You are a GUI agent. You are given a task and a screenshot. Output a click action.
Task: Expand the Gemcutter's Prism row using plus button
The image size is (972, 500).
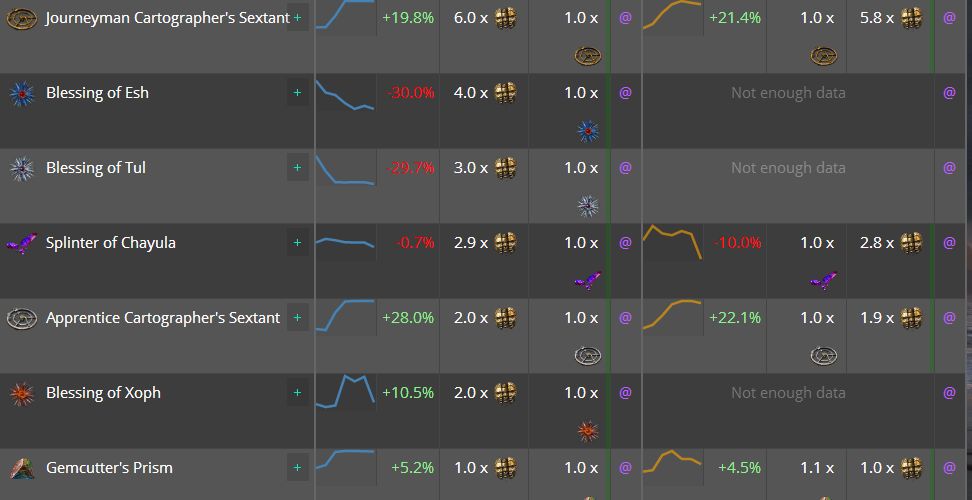coord(297,468)
